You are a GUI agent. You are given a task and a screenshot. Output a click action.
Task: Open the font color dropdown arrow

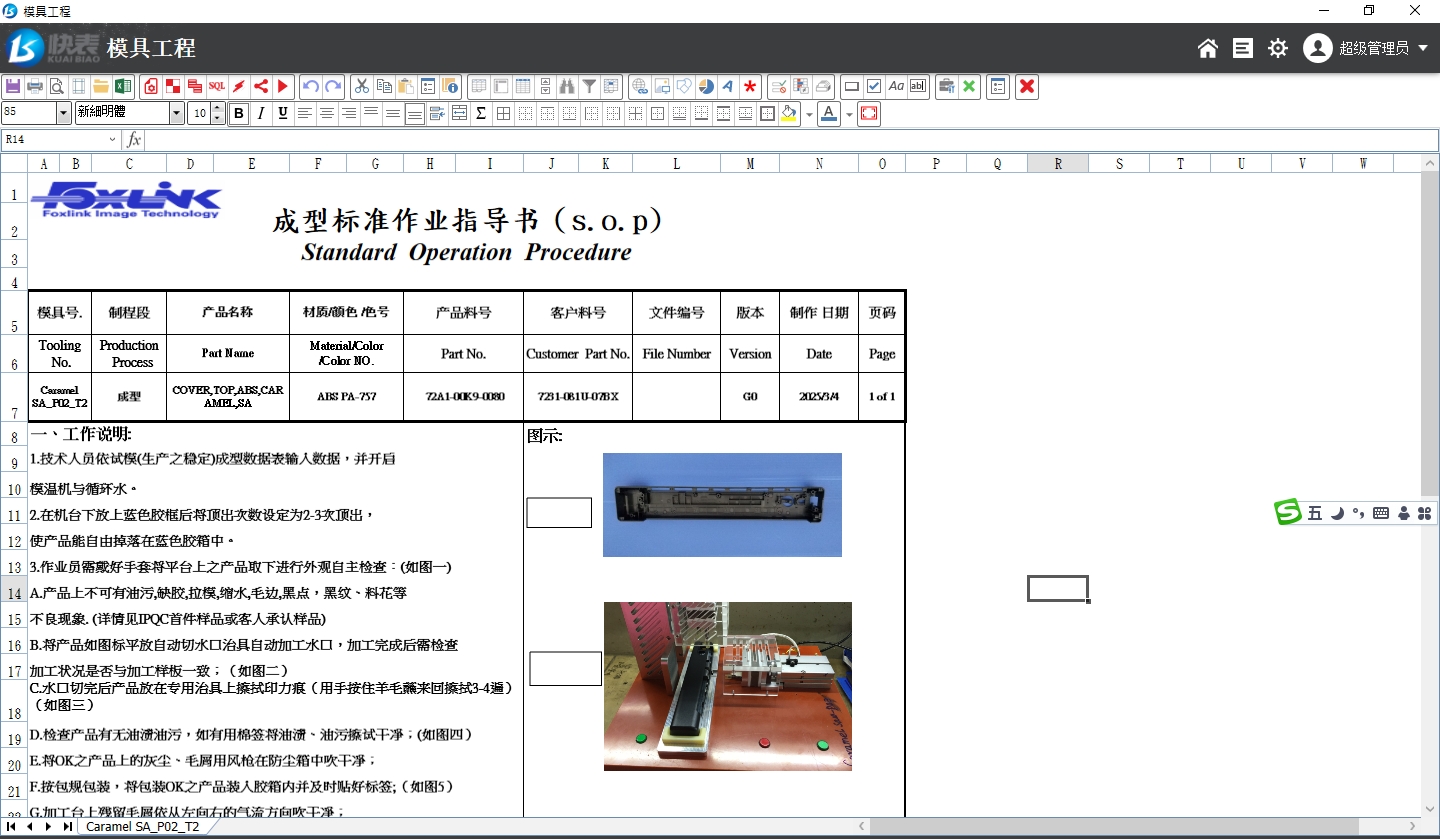pyautogui.click(x=849, y=113)
